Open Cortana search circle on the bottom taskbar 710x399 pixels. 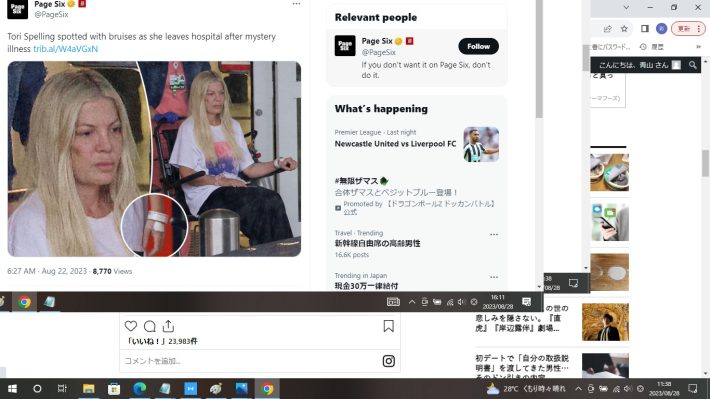[x=37, y=389]
